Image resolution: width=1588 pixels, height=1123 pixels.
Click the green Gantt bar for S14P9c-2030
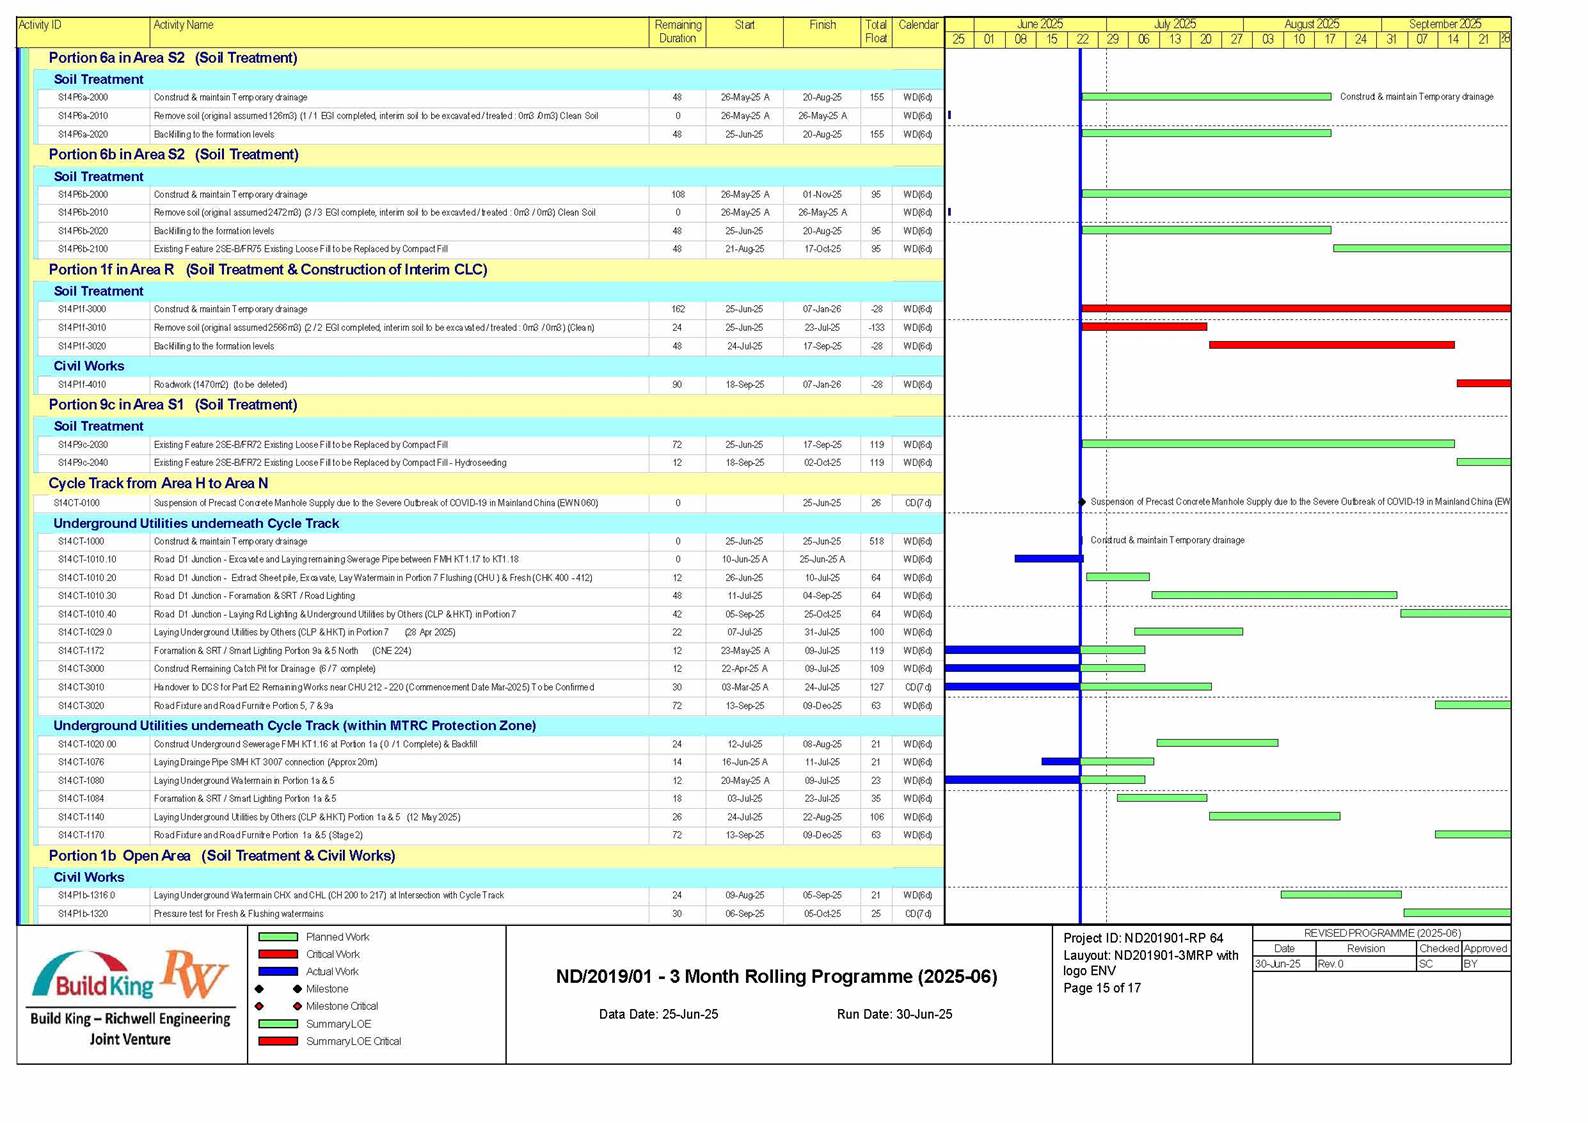click(1268, 443)
